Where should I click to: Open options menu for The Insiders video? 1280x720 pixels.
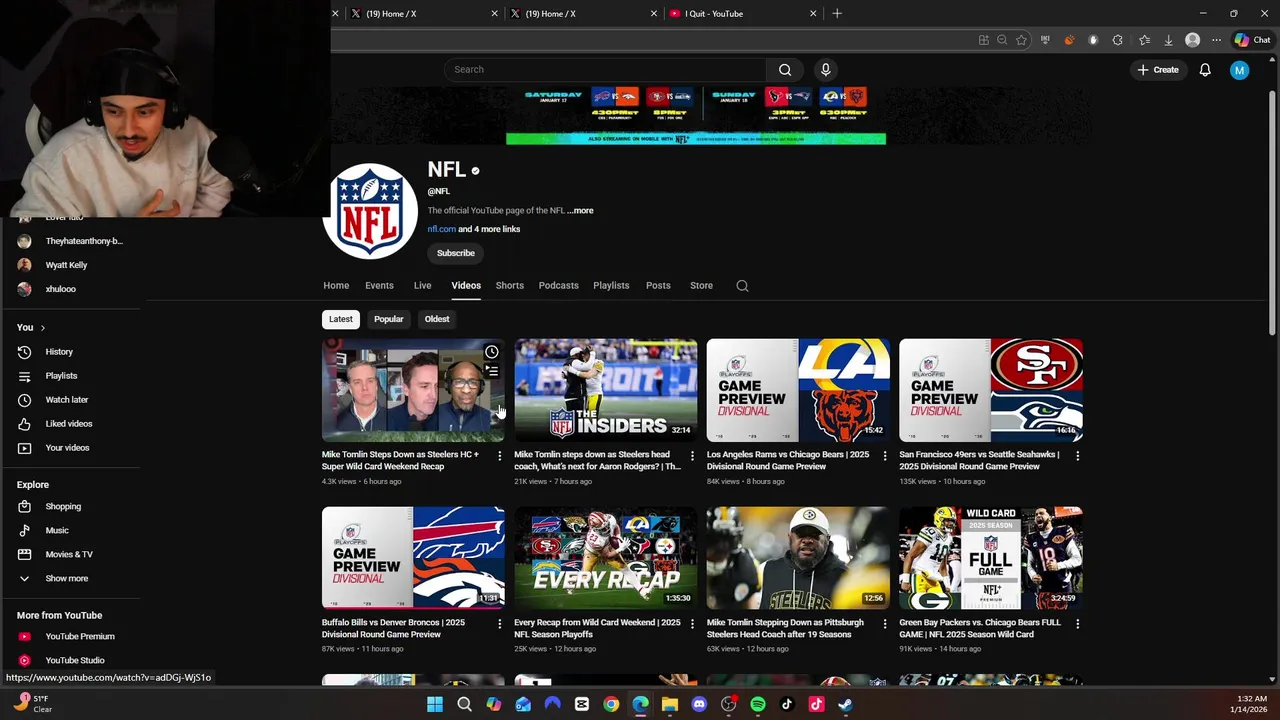[x=692, y=456]
